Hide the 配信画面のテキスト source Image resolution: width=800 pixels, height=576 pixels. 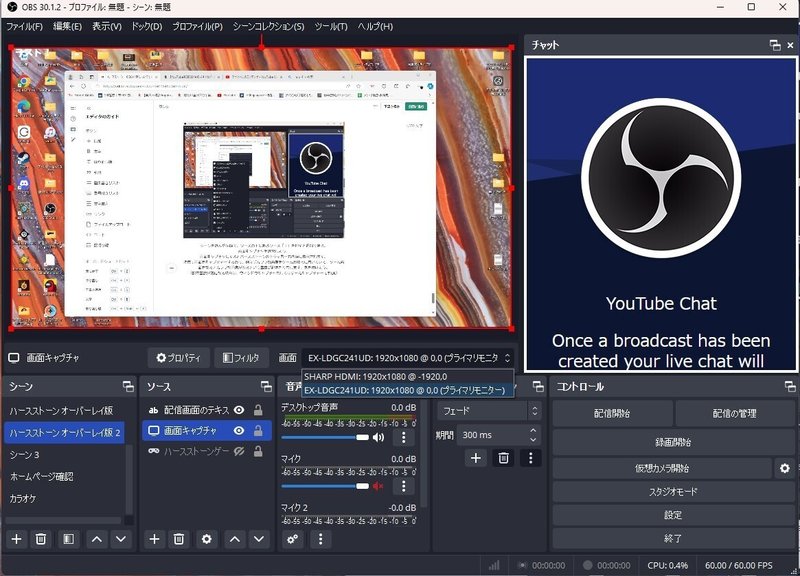tap(239, 410)
